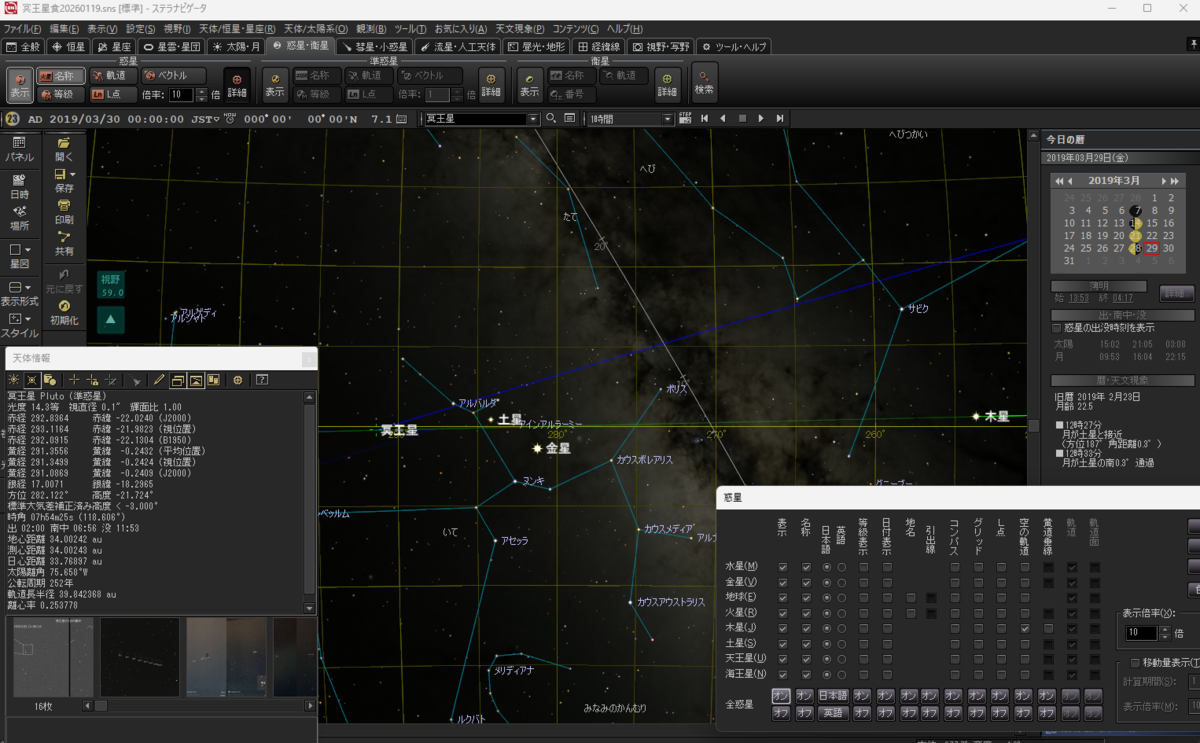Check 日付表示 checkbox for 土星(S)
The height and width of the screenshot is (743, 1200).
pos(887,643)
